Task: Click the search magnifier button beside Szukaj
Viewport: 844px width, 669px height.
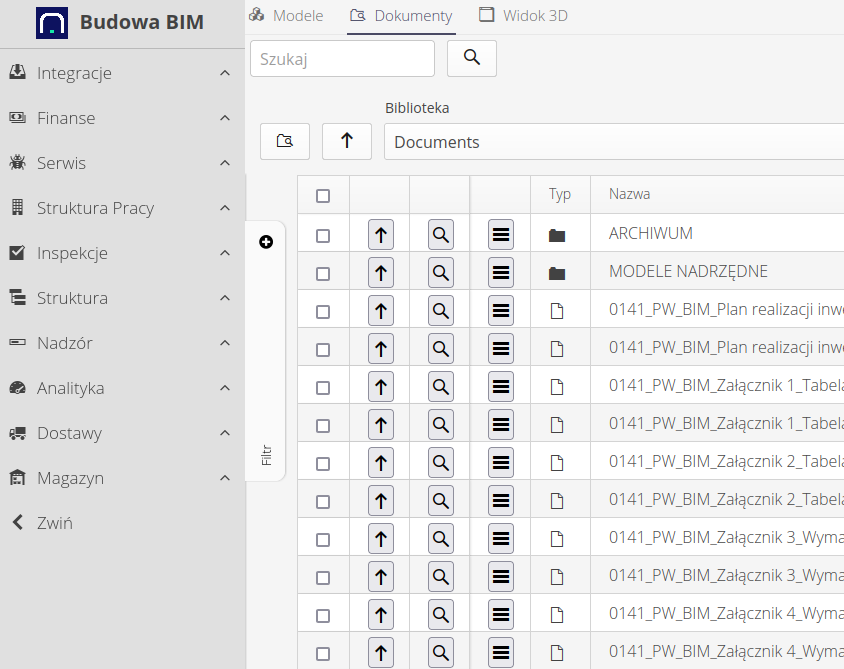Action: (472, 59)
